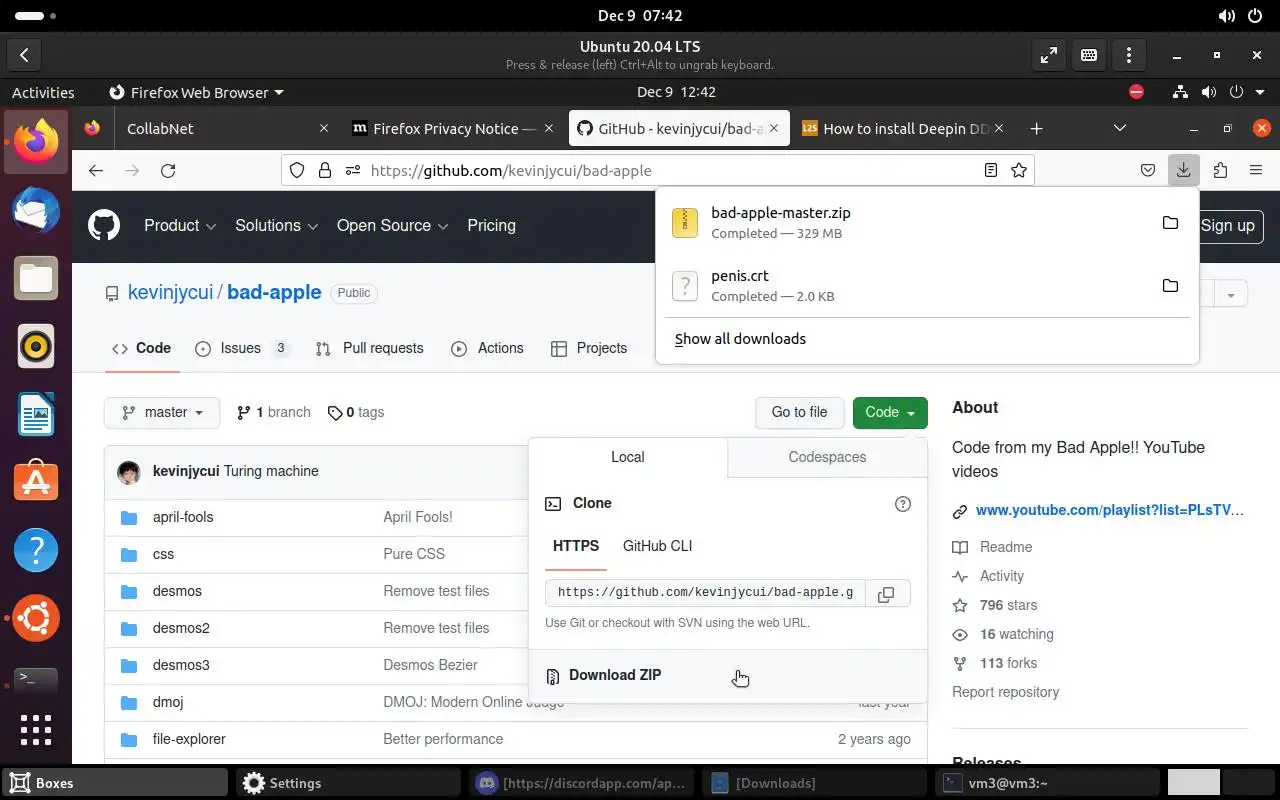Select the HTTPS clone tab

point(576,546)
